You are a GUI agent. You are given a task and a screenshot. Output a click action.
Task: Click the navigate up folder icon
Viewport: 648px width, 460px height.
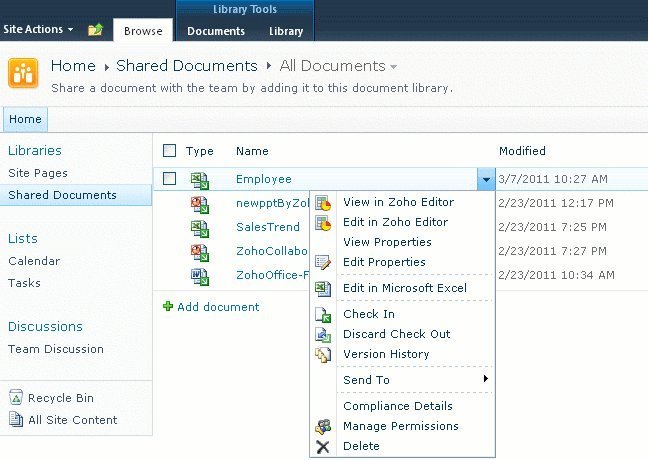[x=95, y=30]
